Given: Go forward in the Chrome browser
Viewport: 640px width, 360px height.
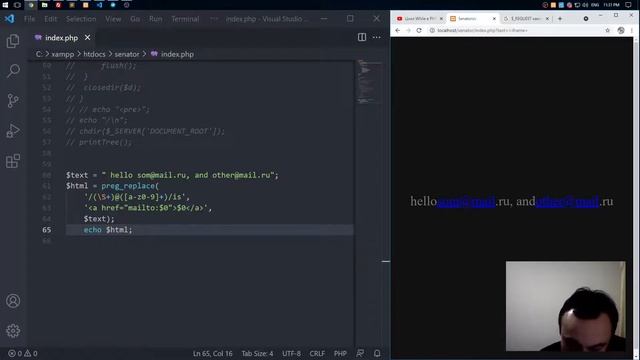Looking at the screenshot, I should pos(408,30).
